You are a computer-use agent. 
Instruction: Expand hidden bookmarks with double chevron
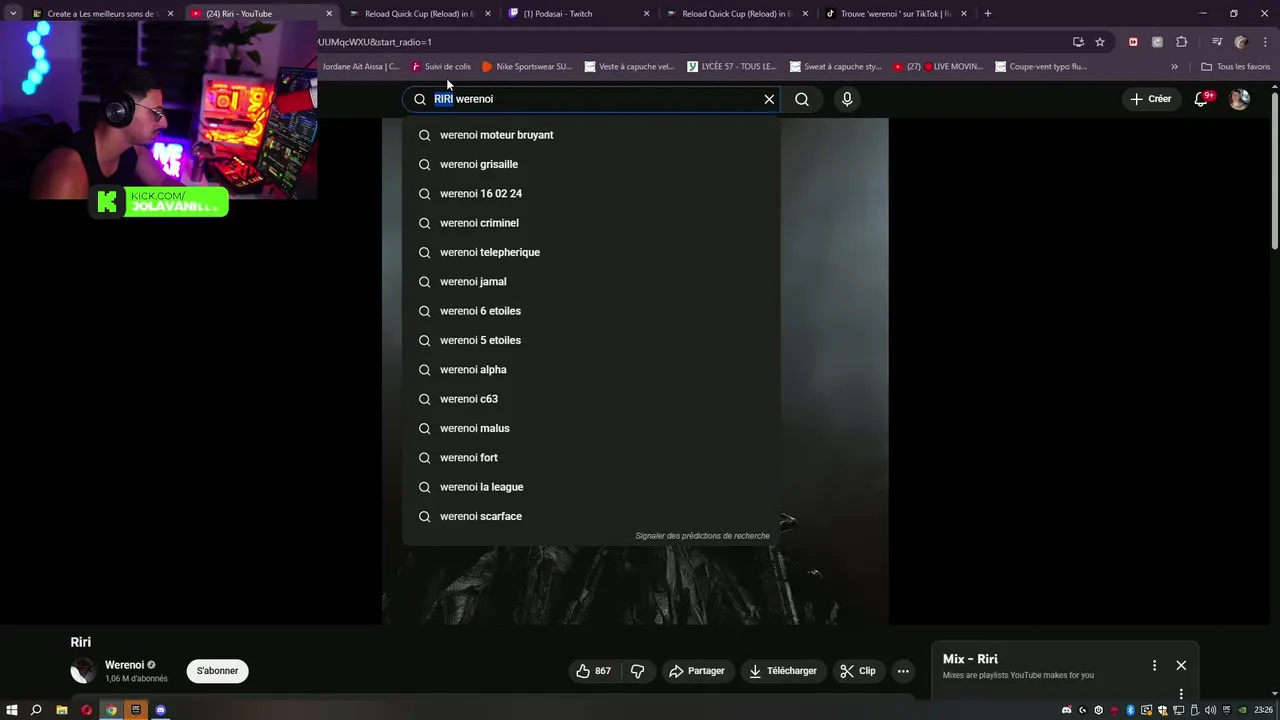coord(1174,67)
